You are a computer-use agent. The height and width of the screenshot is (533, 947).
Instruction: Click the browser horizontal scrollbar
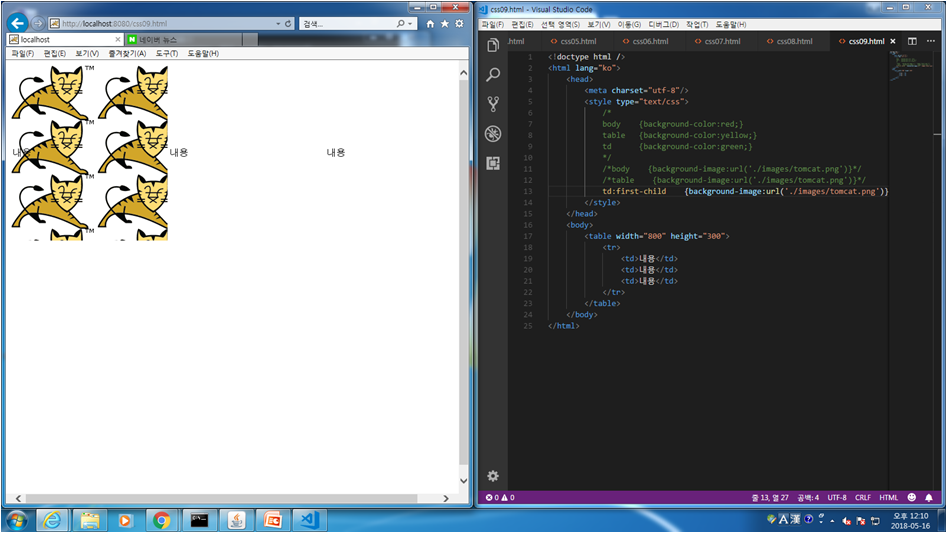click(221, 499)
